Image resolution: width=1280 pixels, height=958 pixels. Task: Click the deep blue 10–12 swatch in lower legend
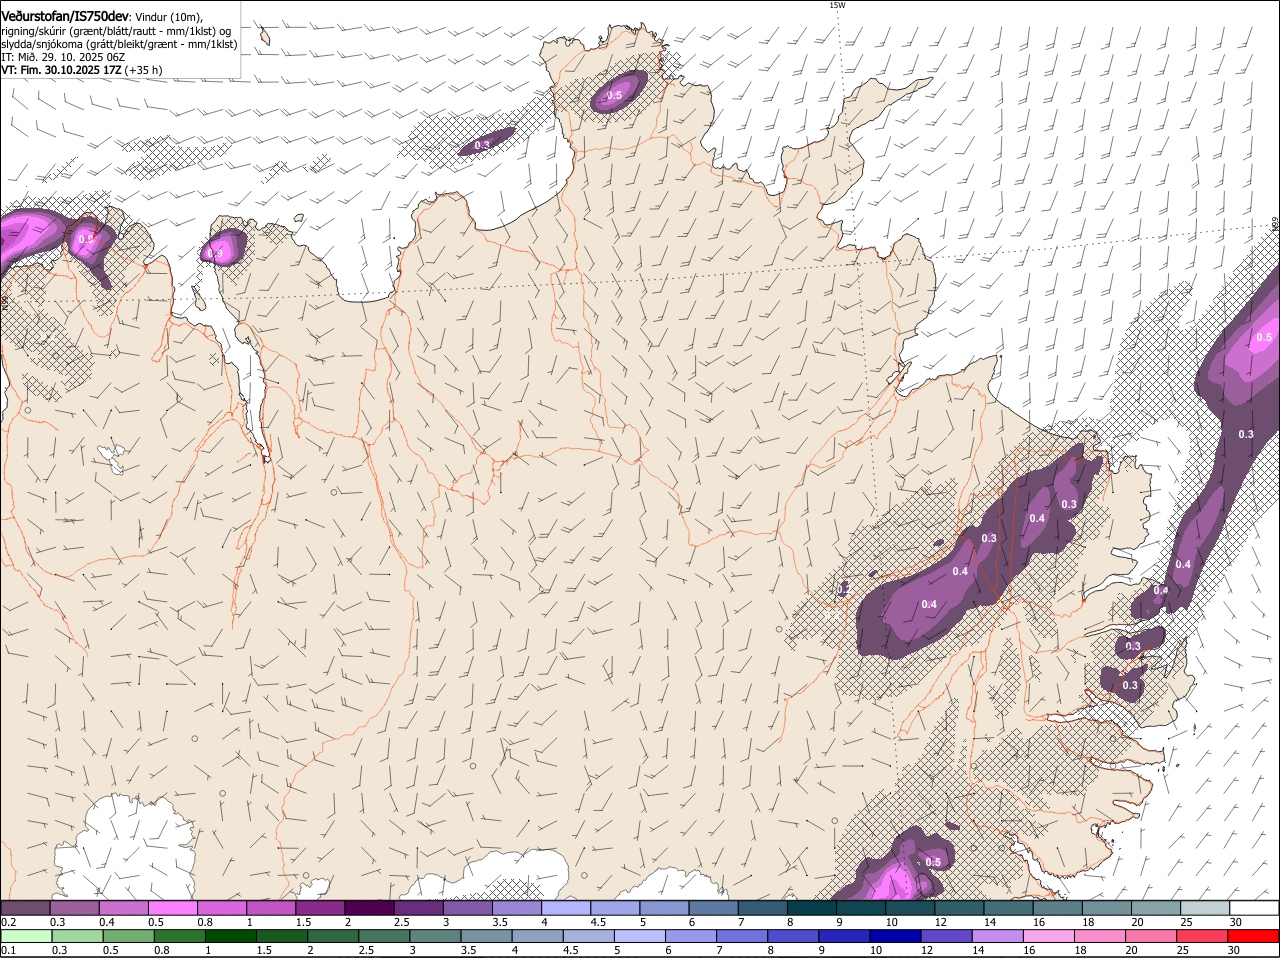click(894, 936)
